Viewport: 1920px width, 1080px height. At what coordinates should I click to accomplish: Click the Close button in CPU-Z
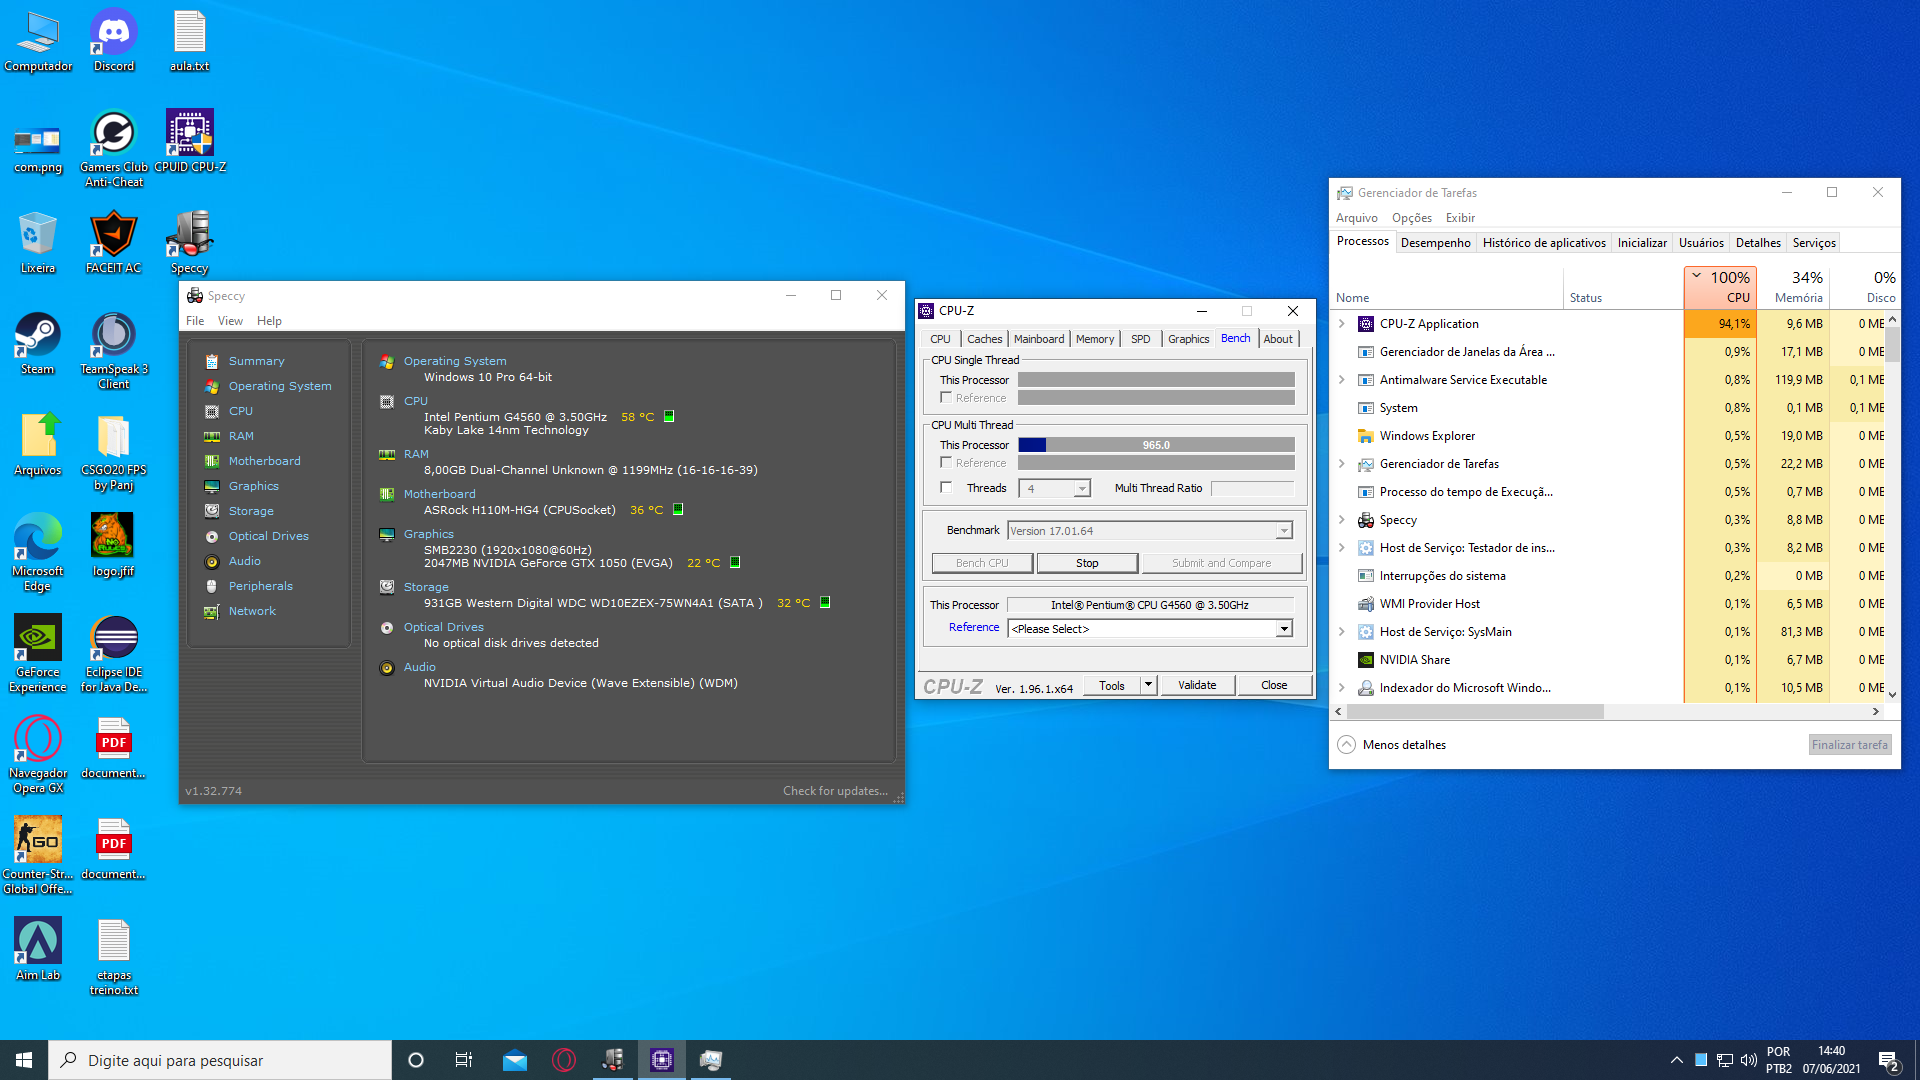1274,686
